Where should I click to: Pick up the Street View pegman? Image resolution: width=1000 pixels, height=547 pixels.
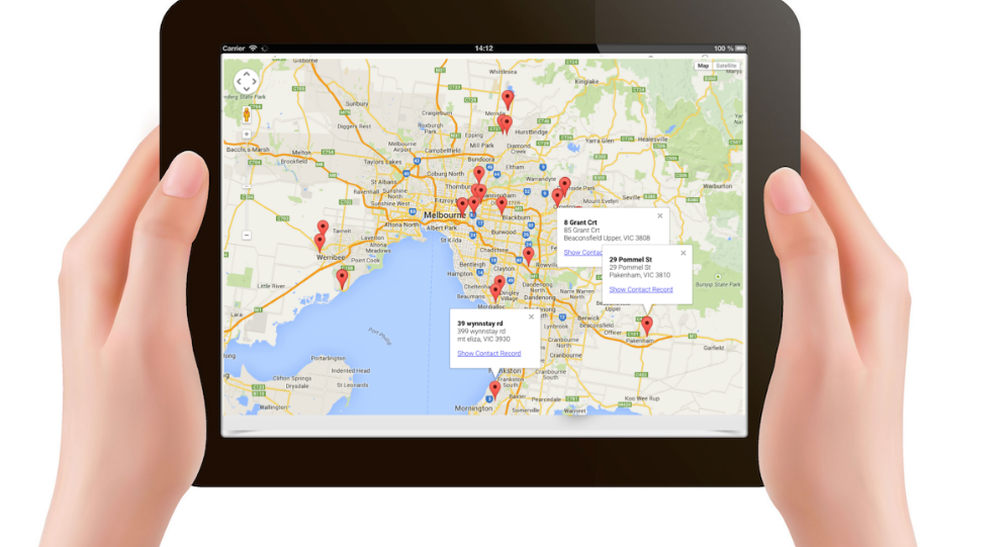247,115
